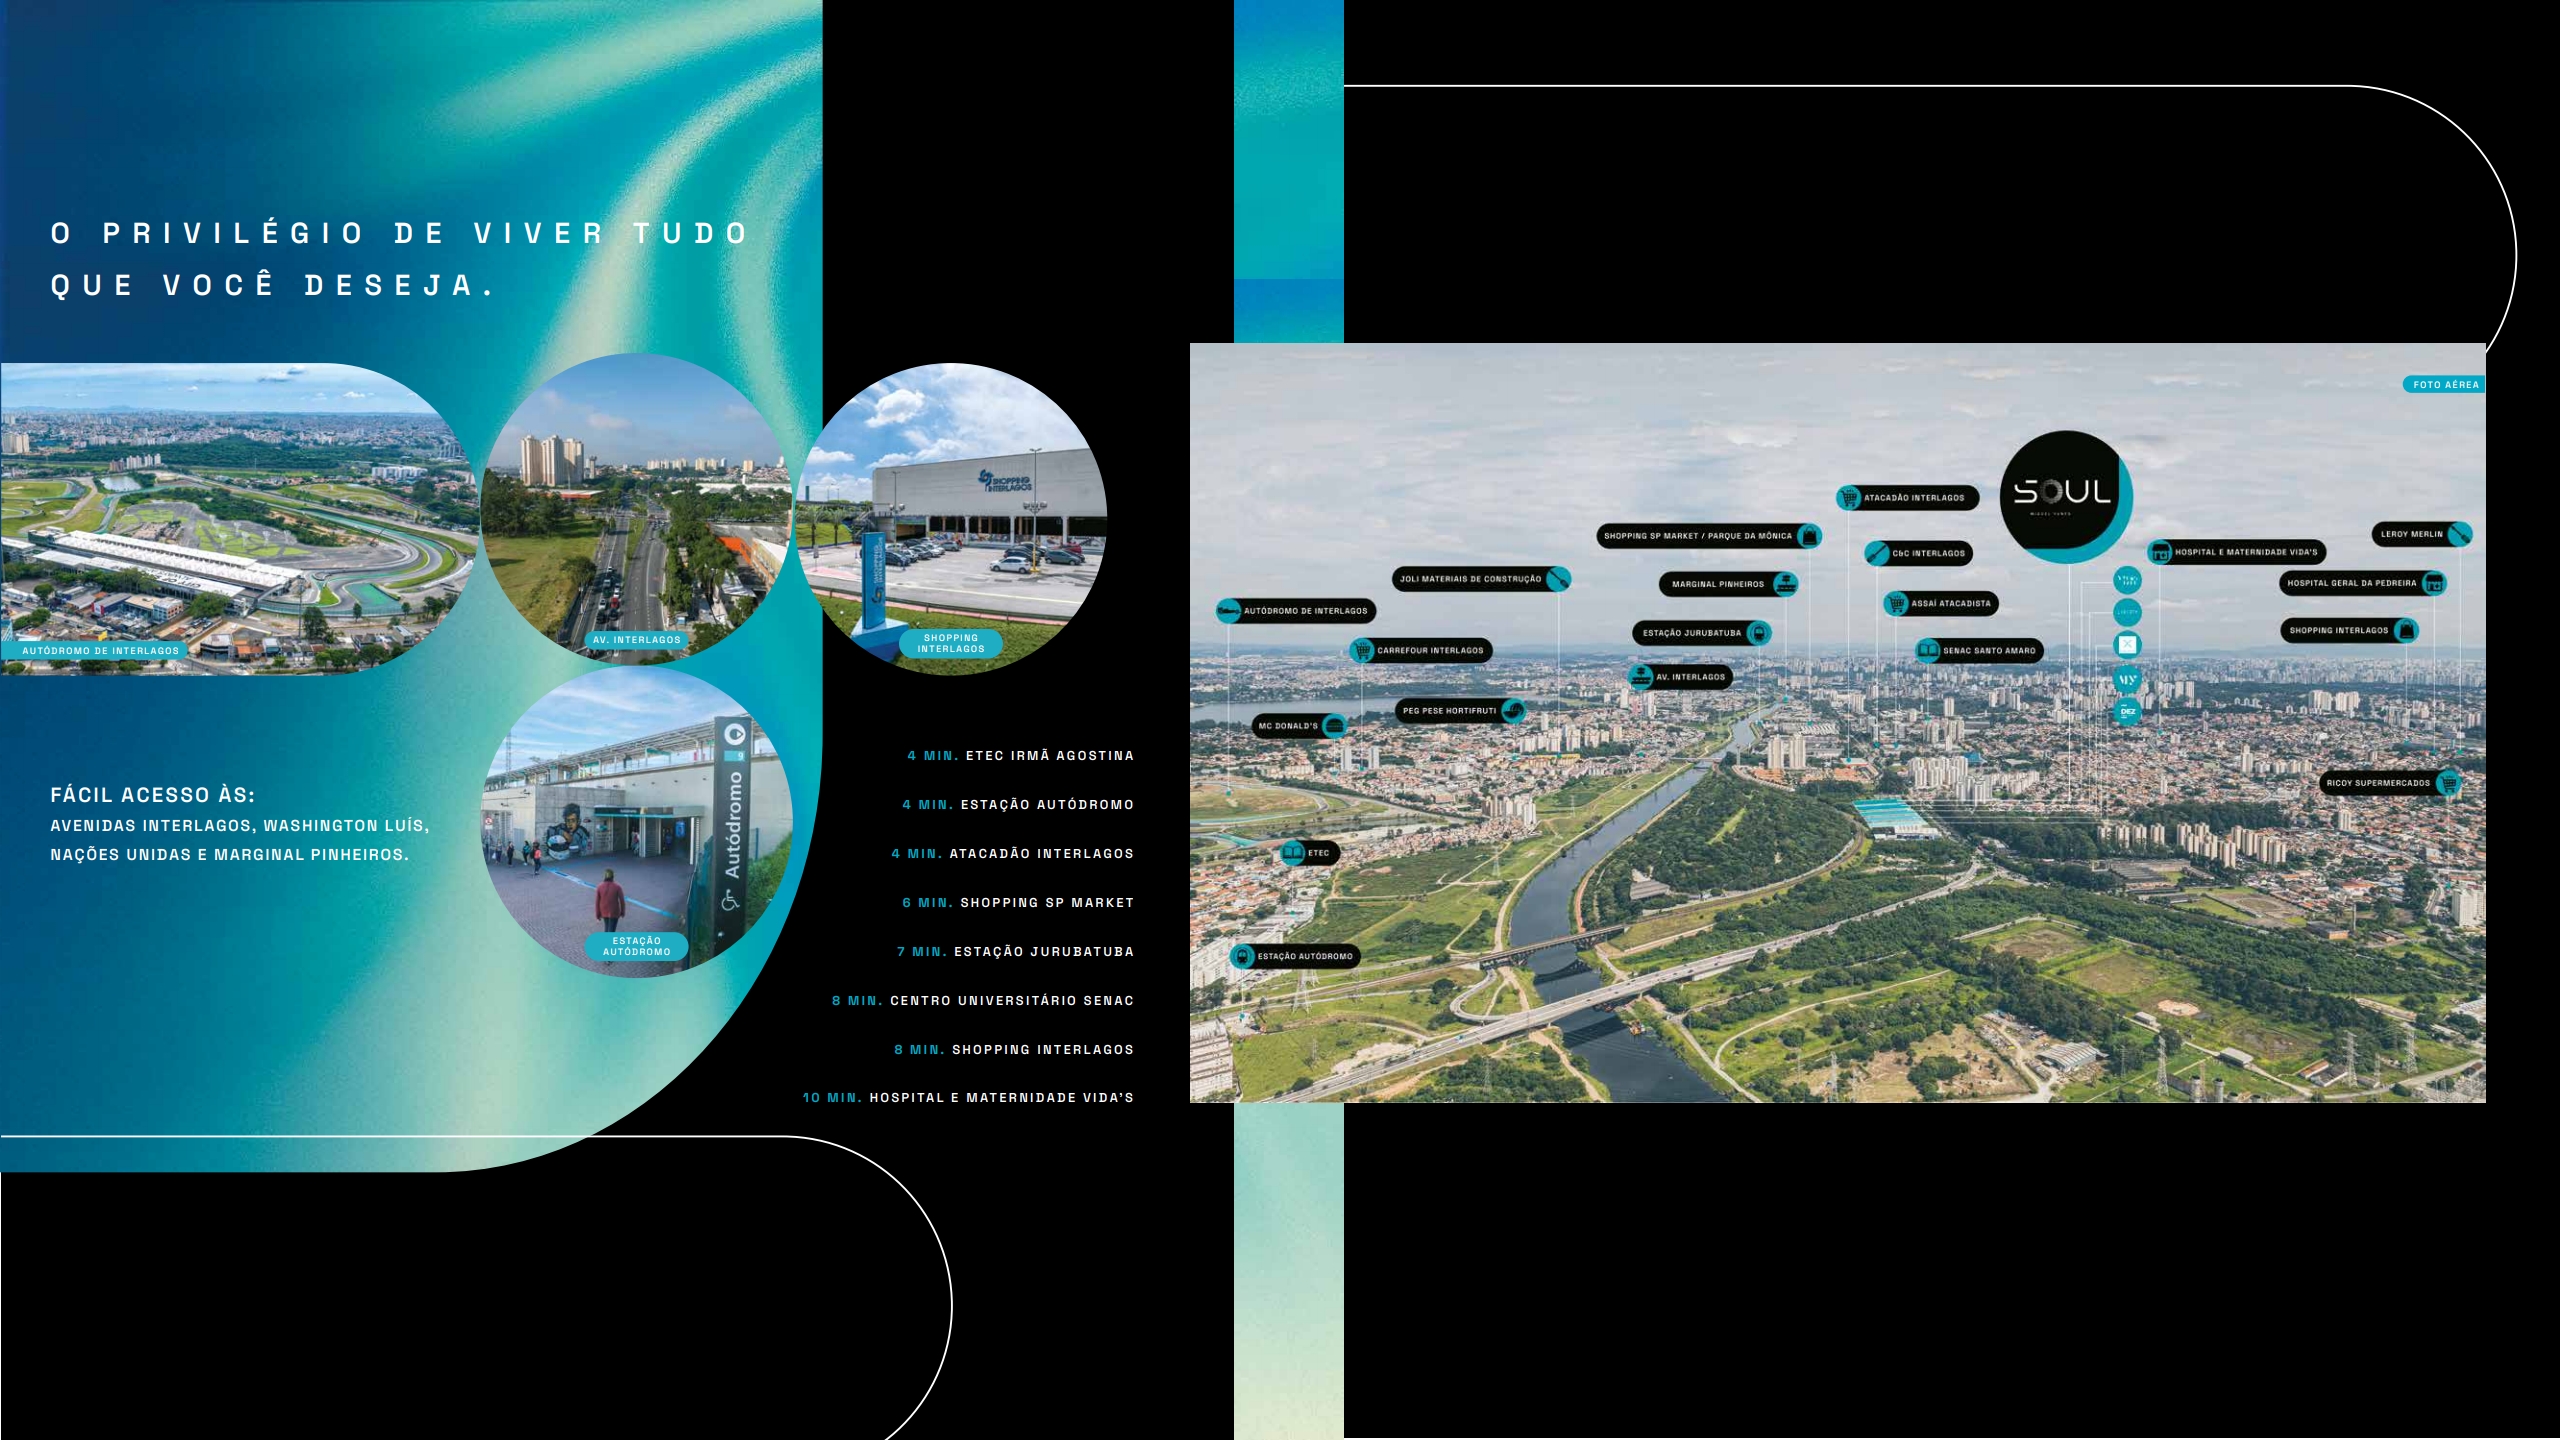Select the '10 min. Hospital e Maternidade Vida's' entry

point(968,1098)
